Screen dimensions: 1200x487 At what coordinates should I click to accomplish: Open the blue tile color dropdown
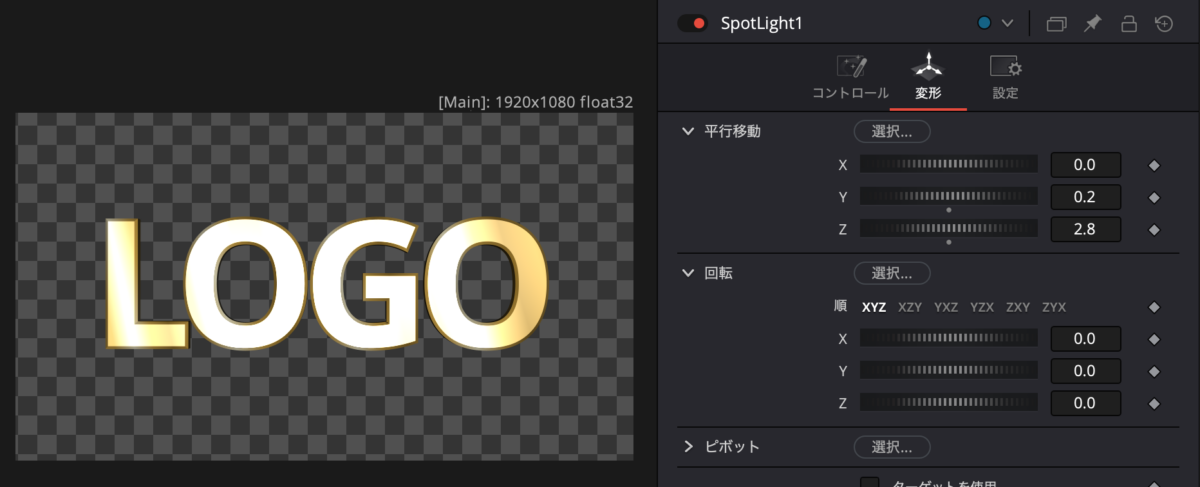coord(996,23)
